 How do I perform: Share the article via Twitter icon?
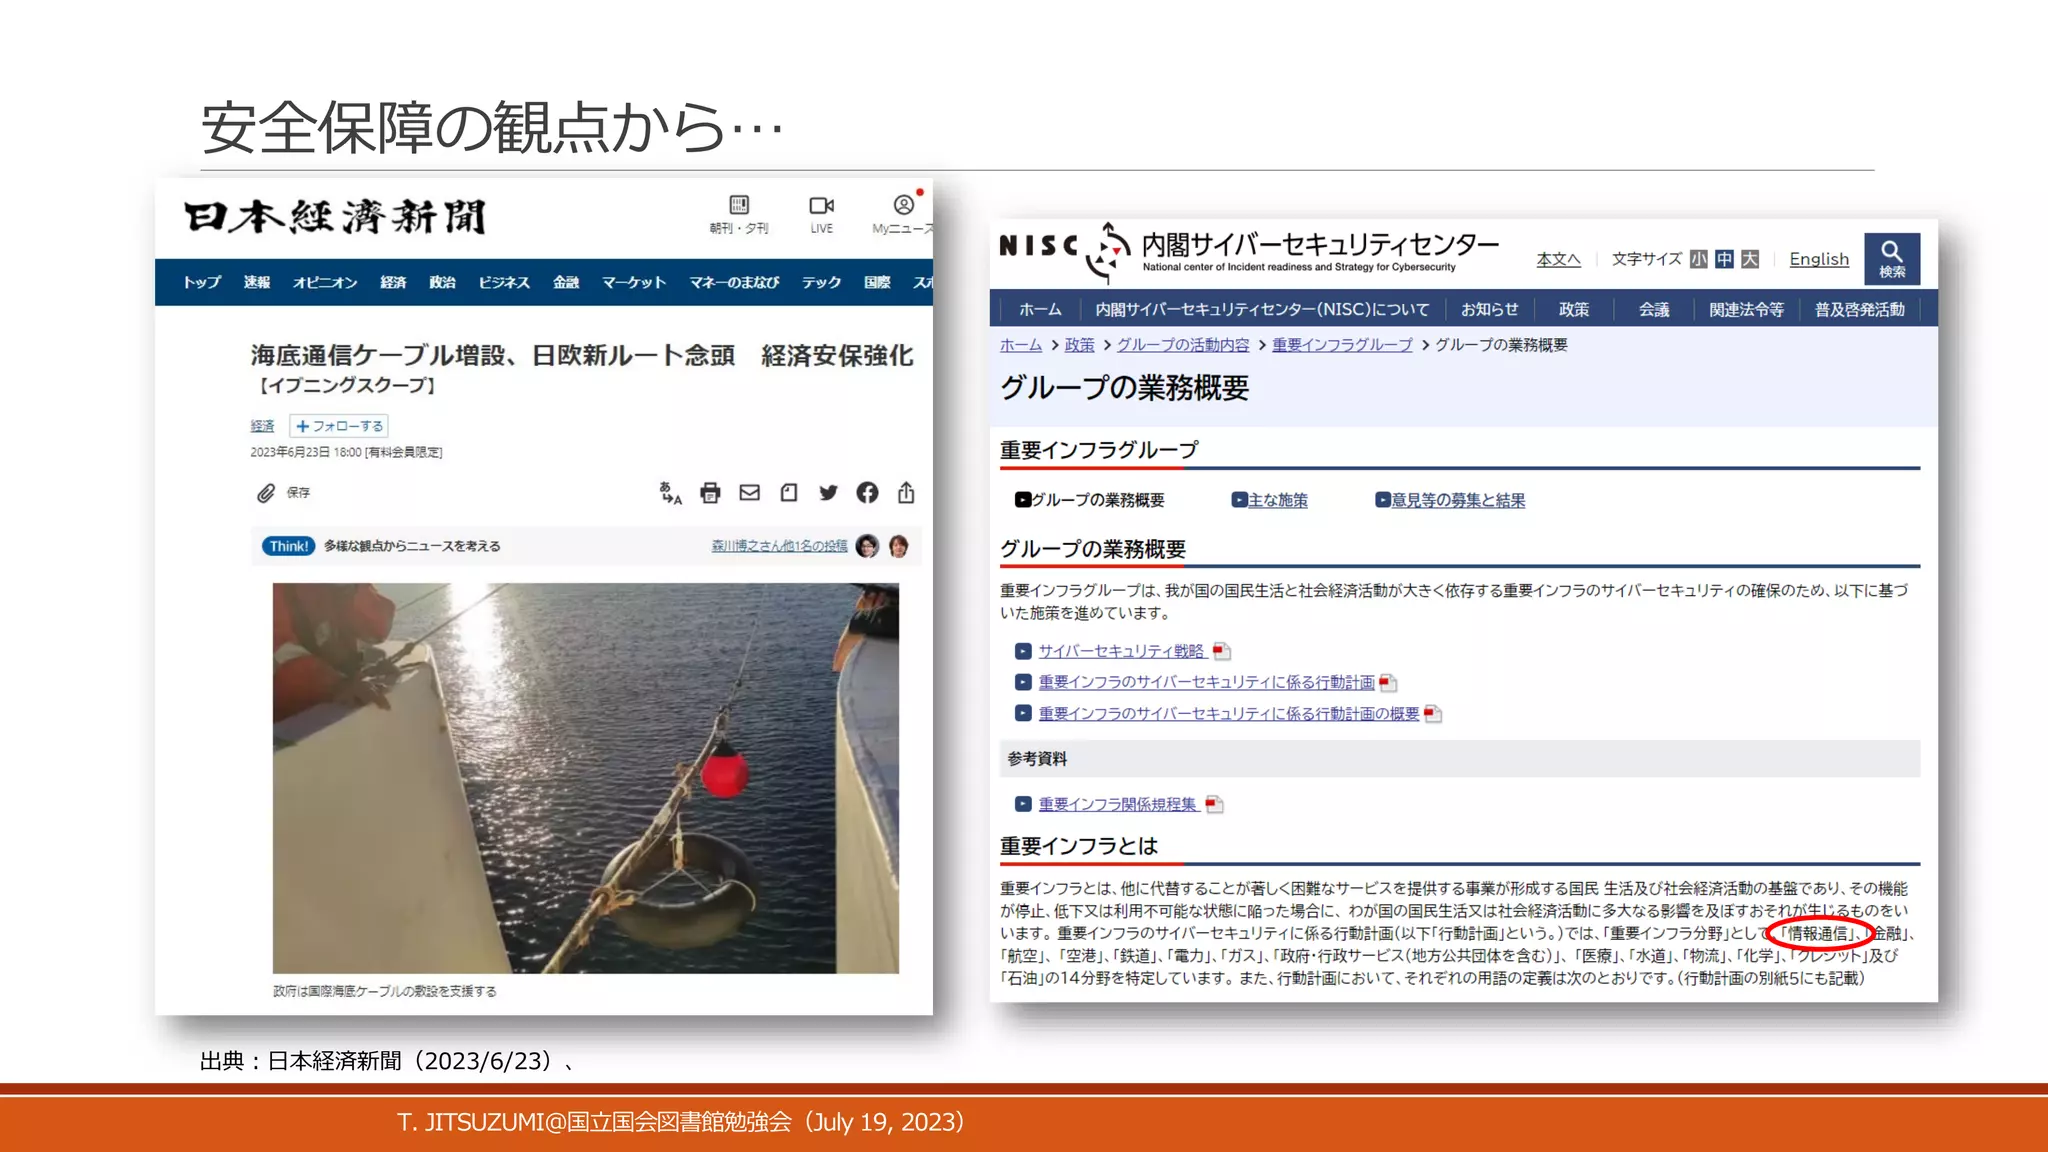pos(828,493)
